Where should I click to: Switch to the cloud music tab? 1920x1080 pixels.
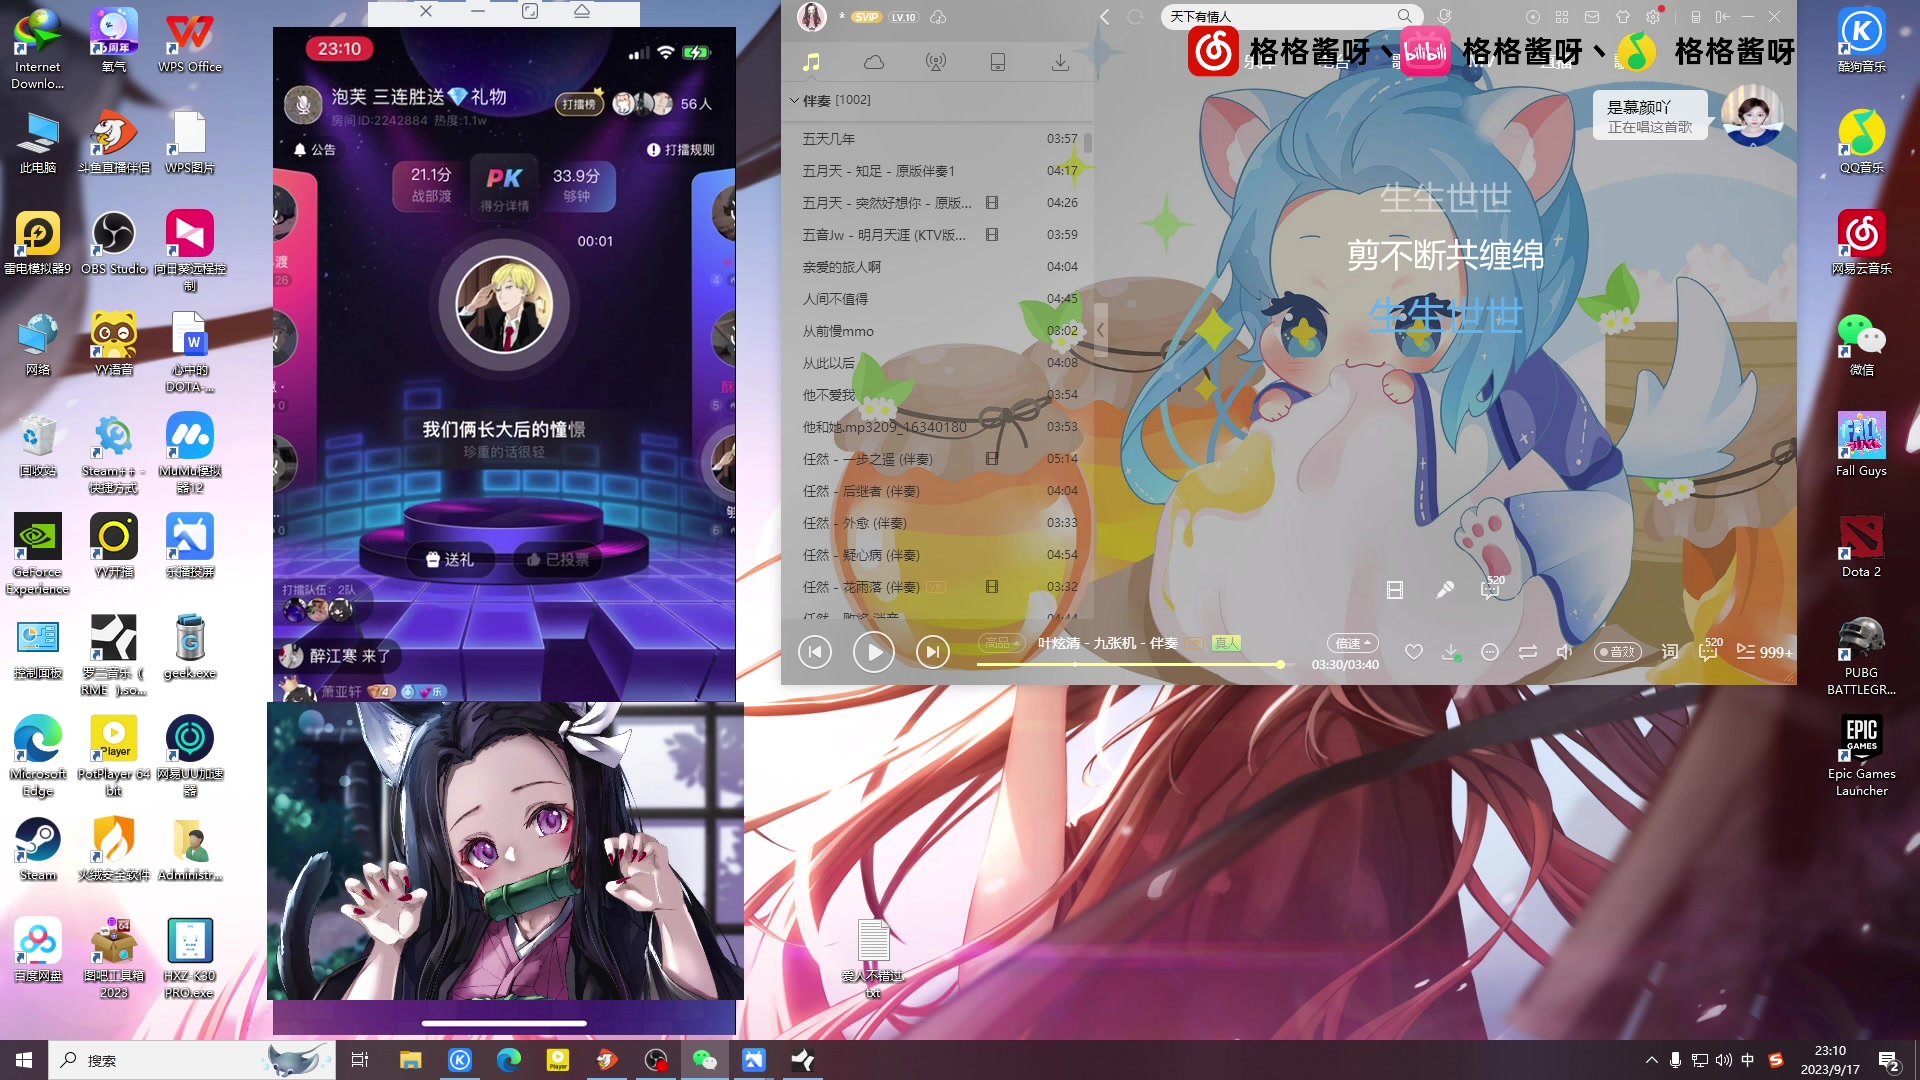tap(874, 62)
